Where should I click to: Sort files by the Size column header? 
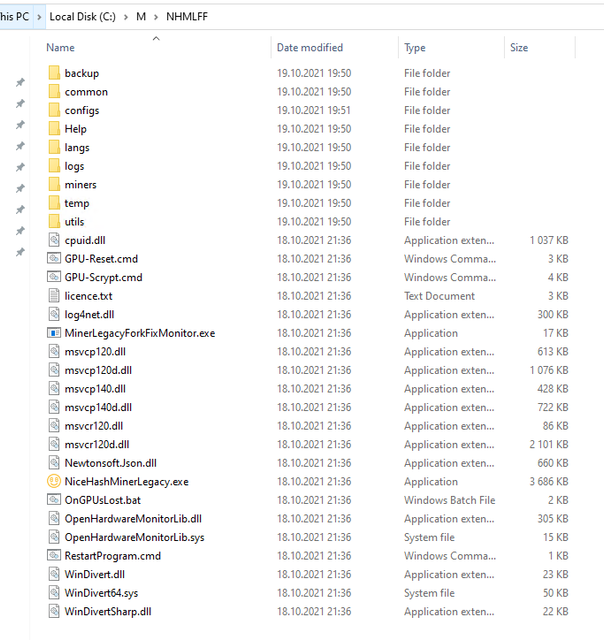[519, 48]
